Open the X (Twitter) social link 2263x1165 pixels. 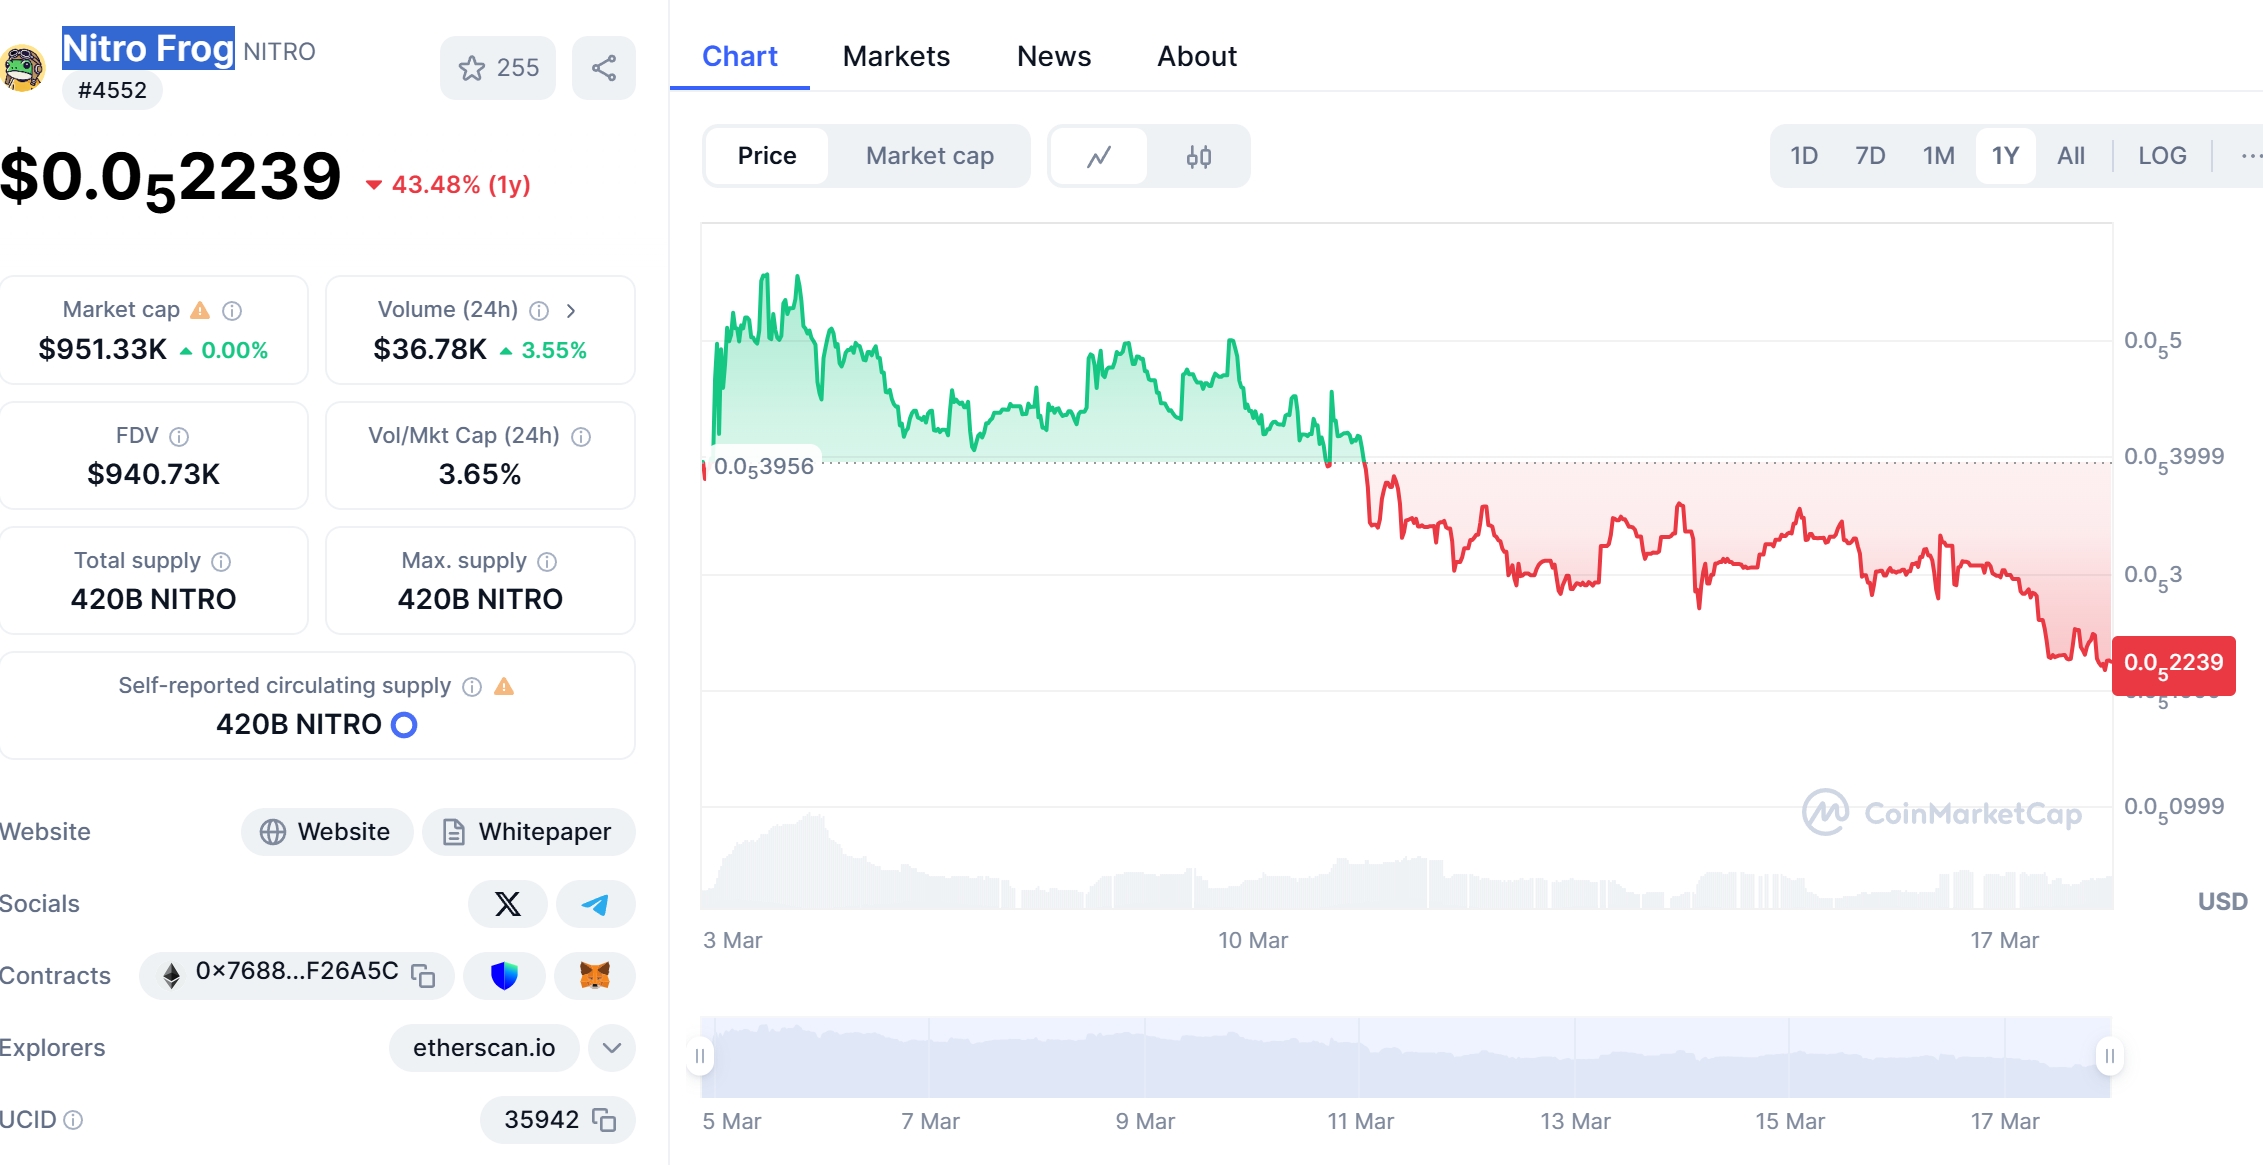(x=508, y=904)
